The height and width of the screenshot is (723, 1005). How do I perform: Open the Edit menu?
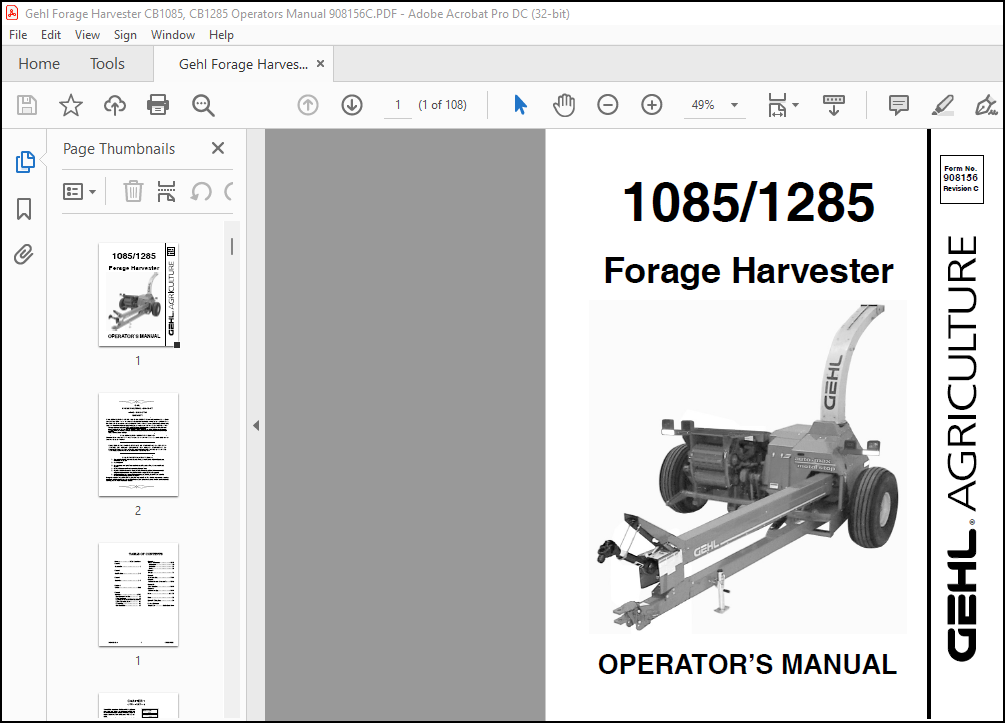[51, 35]
